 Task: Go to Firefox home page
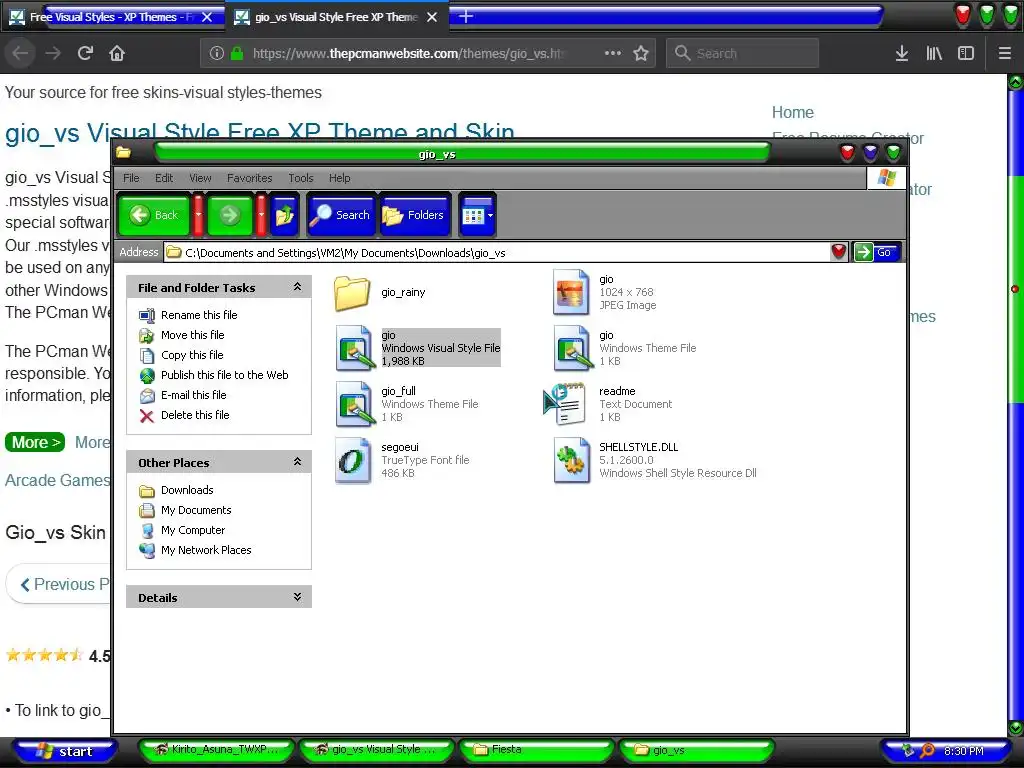117,53
